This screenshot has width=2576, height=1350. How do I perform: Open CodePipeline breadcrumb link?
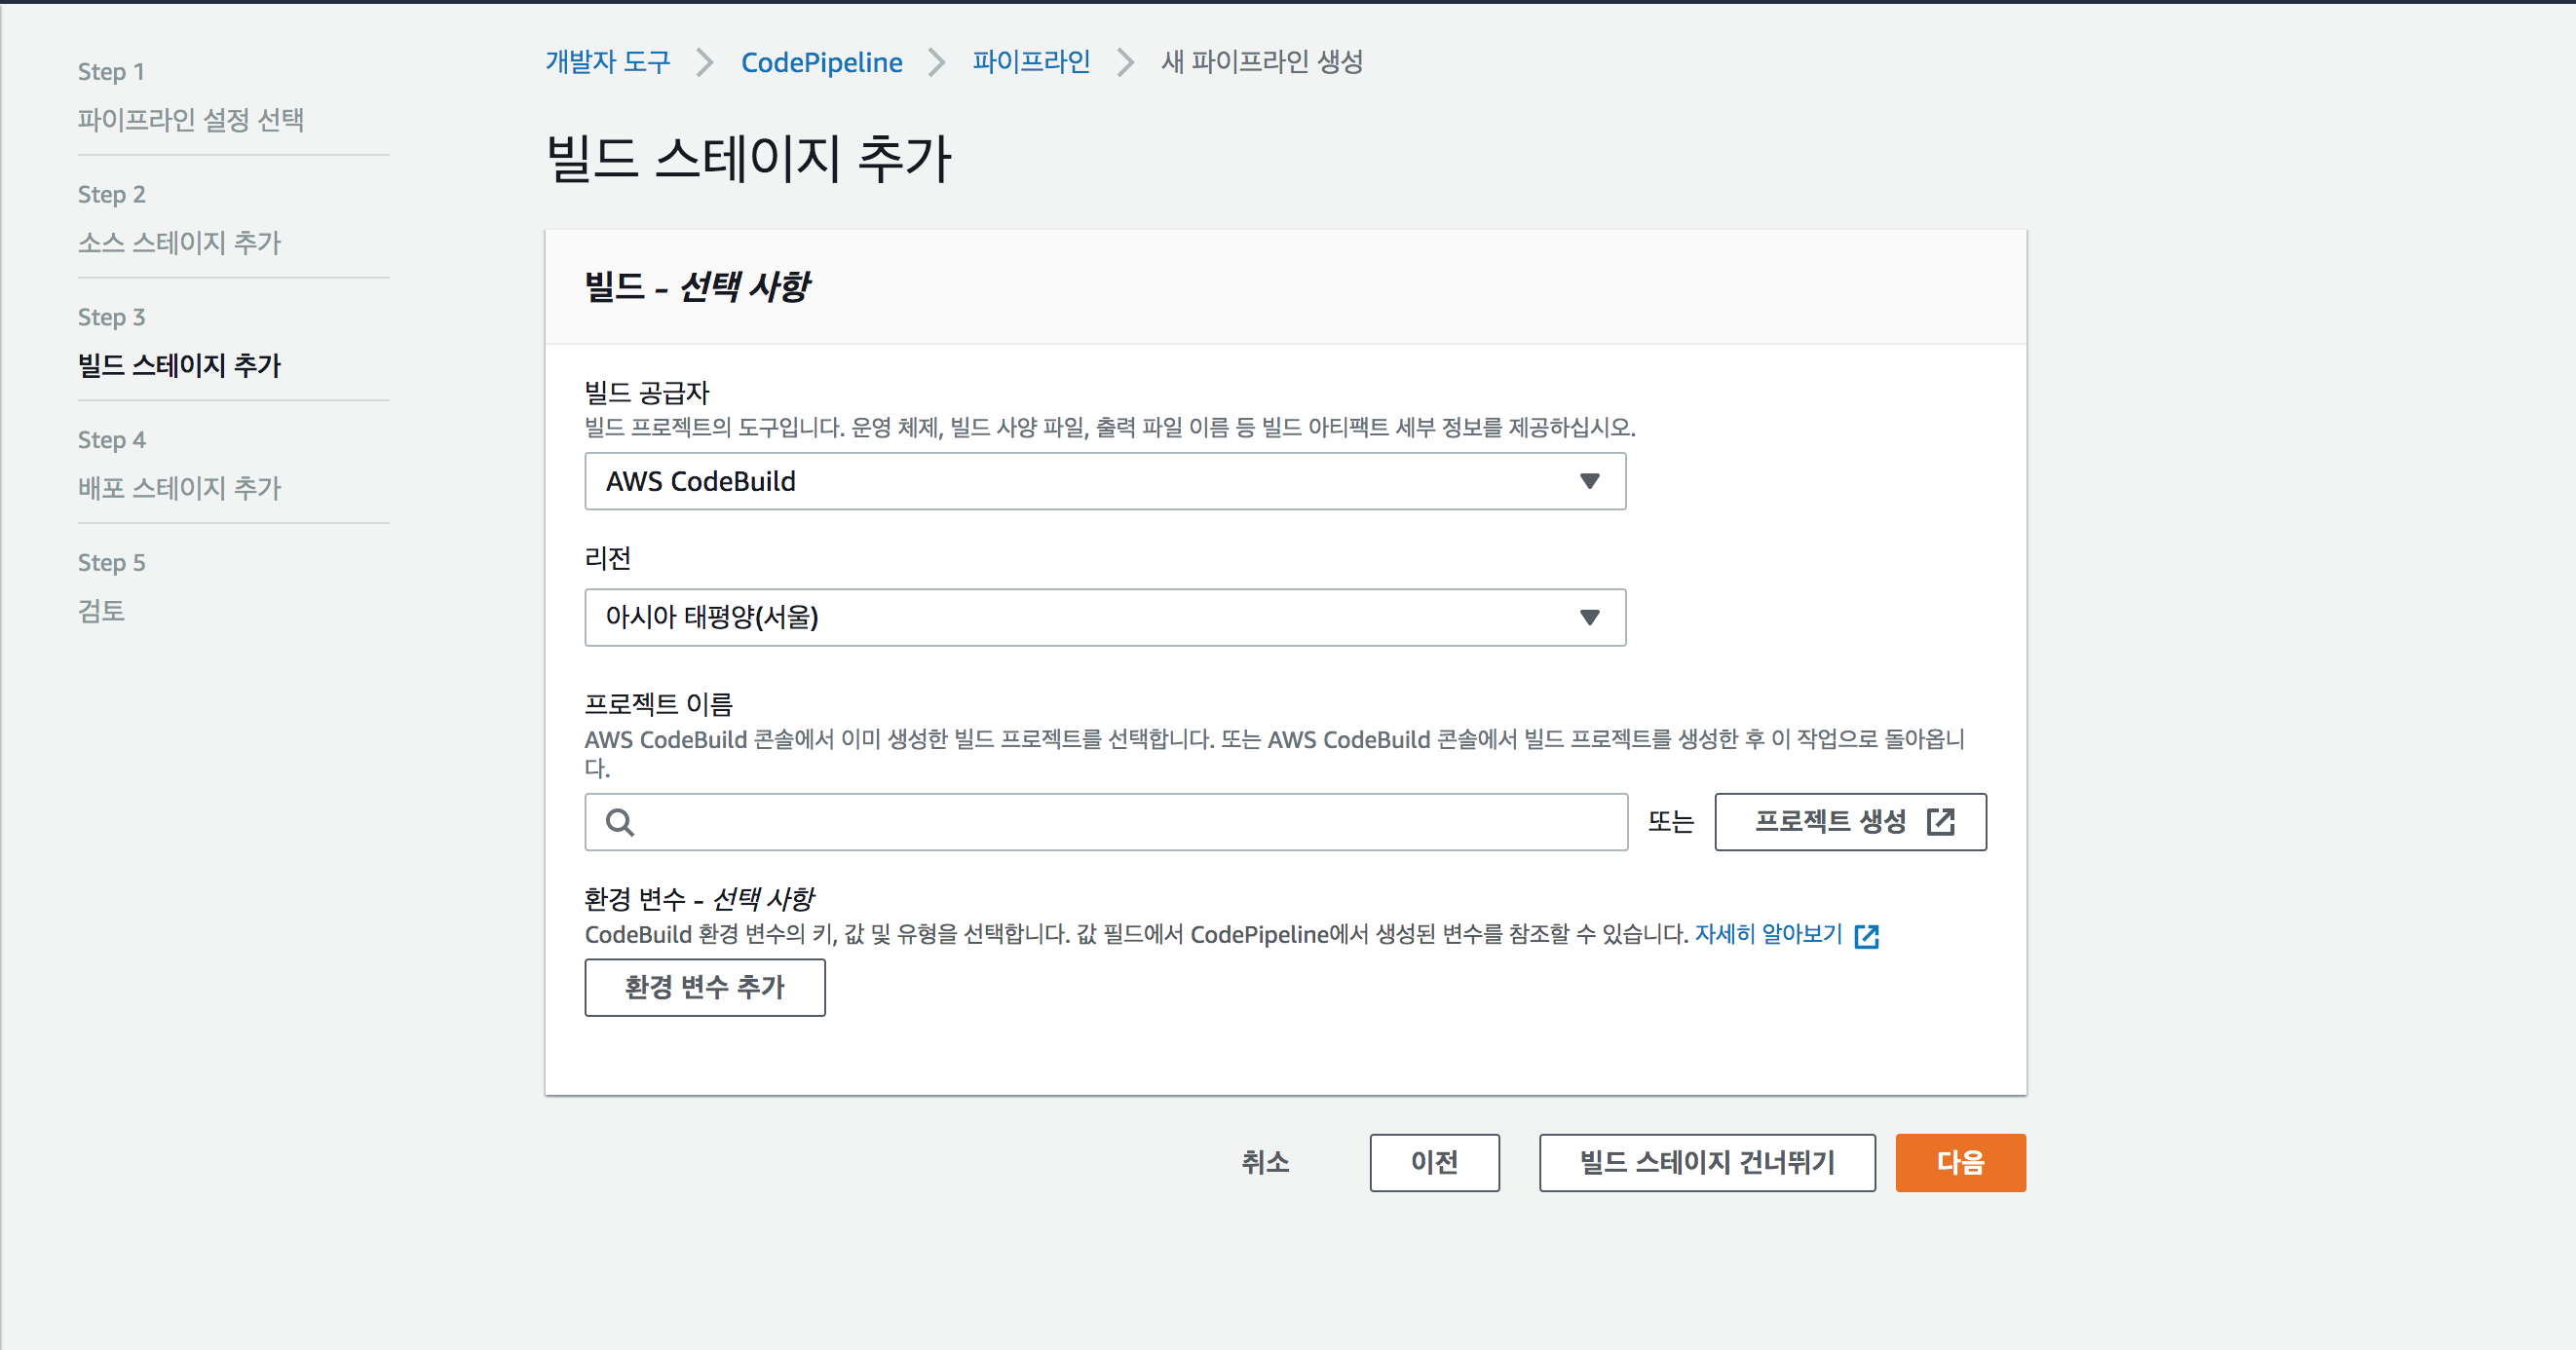[x=821, y=62]
